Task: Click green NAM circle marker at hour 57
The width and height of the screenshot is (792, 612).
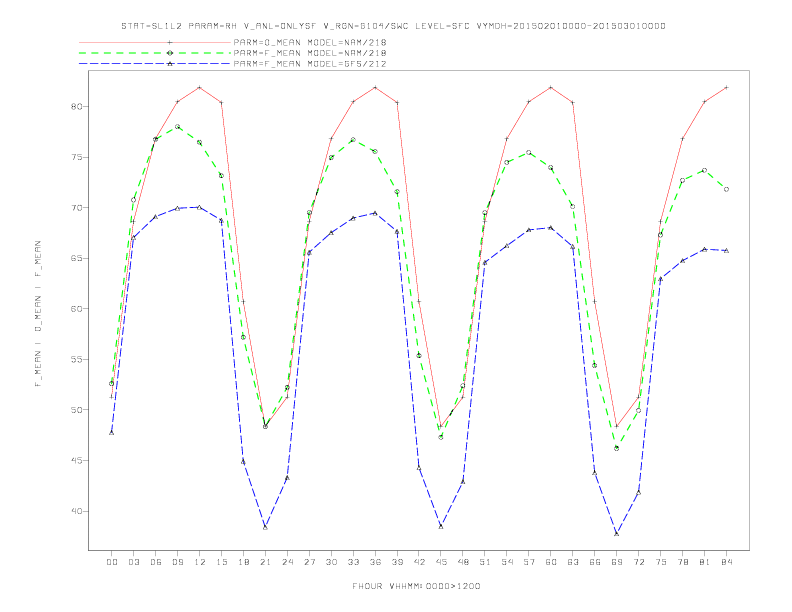Action: tap(529, 152)
